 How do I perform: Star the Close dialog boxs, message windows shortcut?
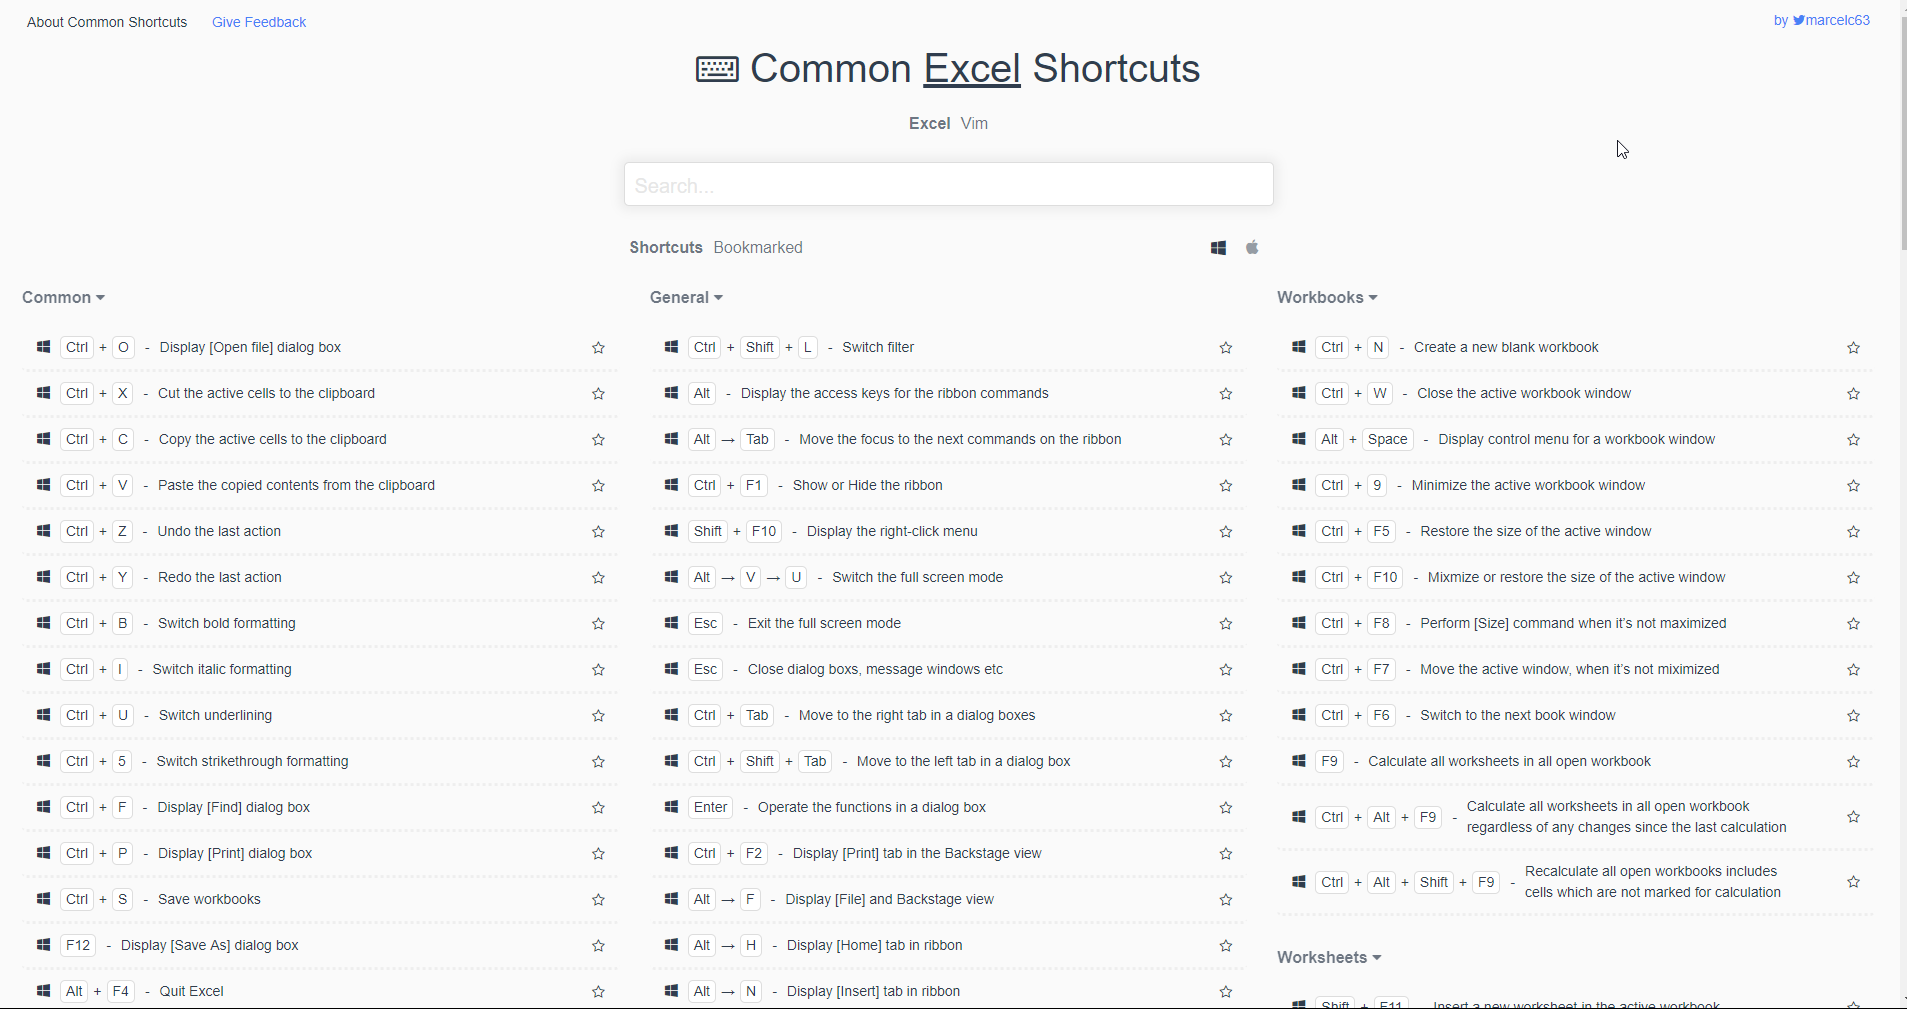(x=1226, y=670)
